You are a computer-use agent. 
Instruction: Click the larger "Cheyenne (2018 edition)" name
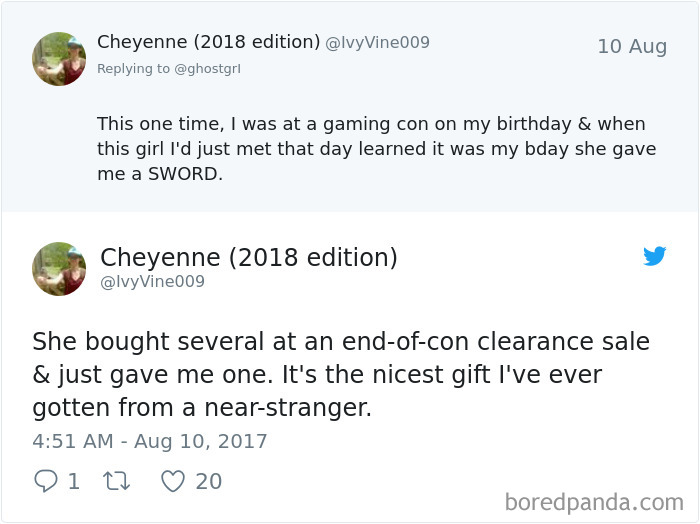point(249,257)
